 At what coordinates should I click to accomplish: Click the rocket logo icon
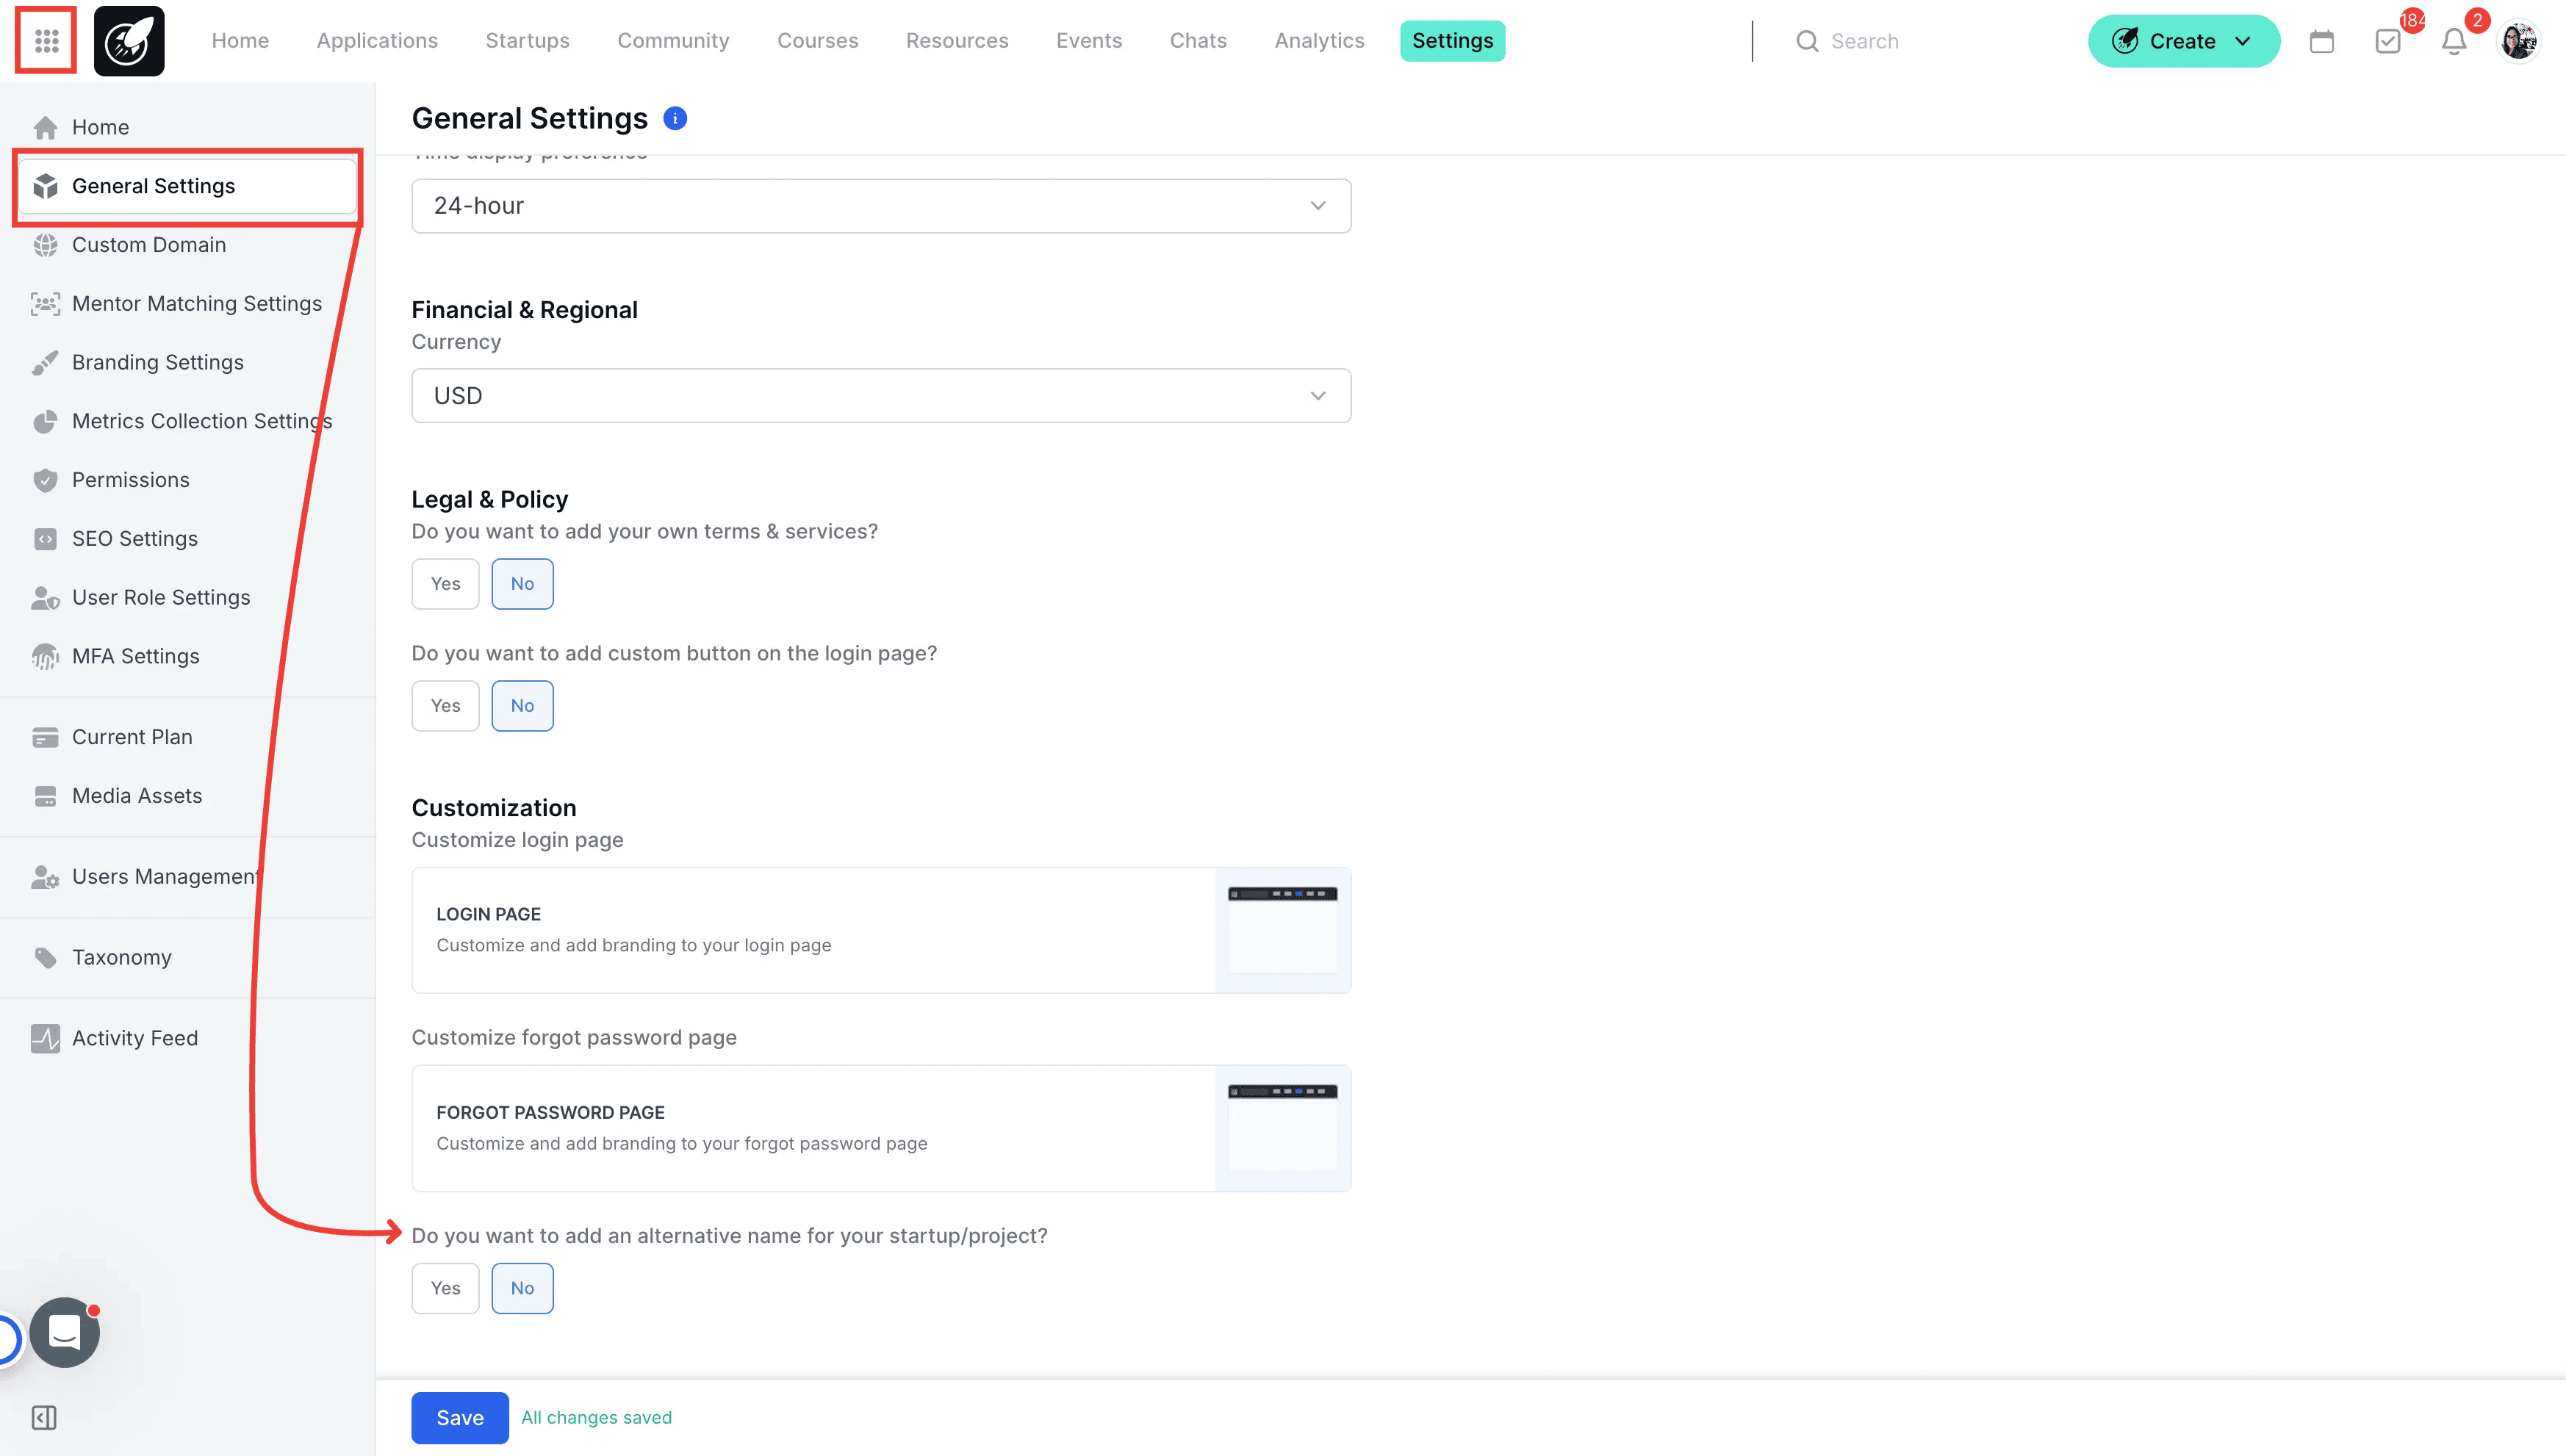pos(129,41)
